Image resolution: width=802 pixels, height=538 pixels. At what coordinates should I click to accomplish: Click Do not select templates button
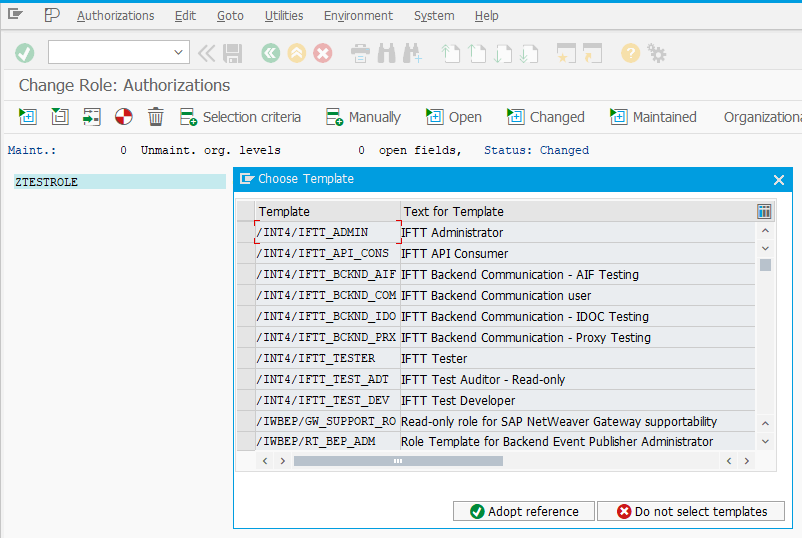coord(691,511)
